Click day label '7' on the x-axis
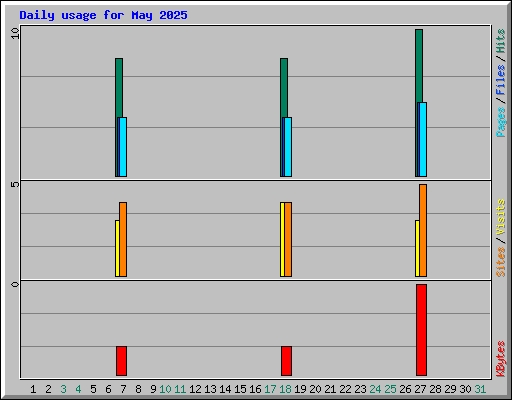 (123, 389)
